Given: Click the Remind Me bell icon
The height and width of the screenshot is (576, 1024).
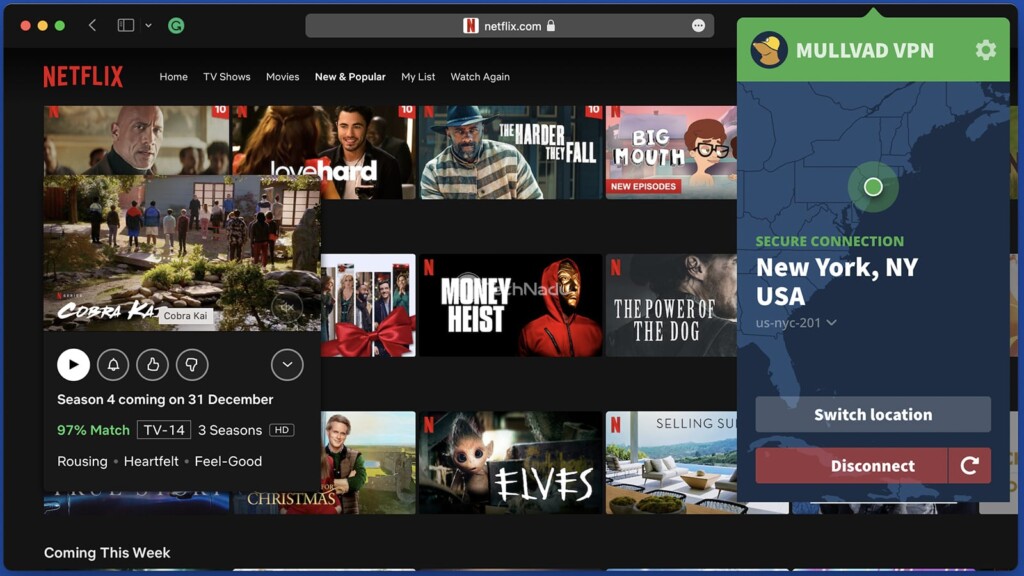Looking at the screenshot, I should click(113, 364).
